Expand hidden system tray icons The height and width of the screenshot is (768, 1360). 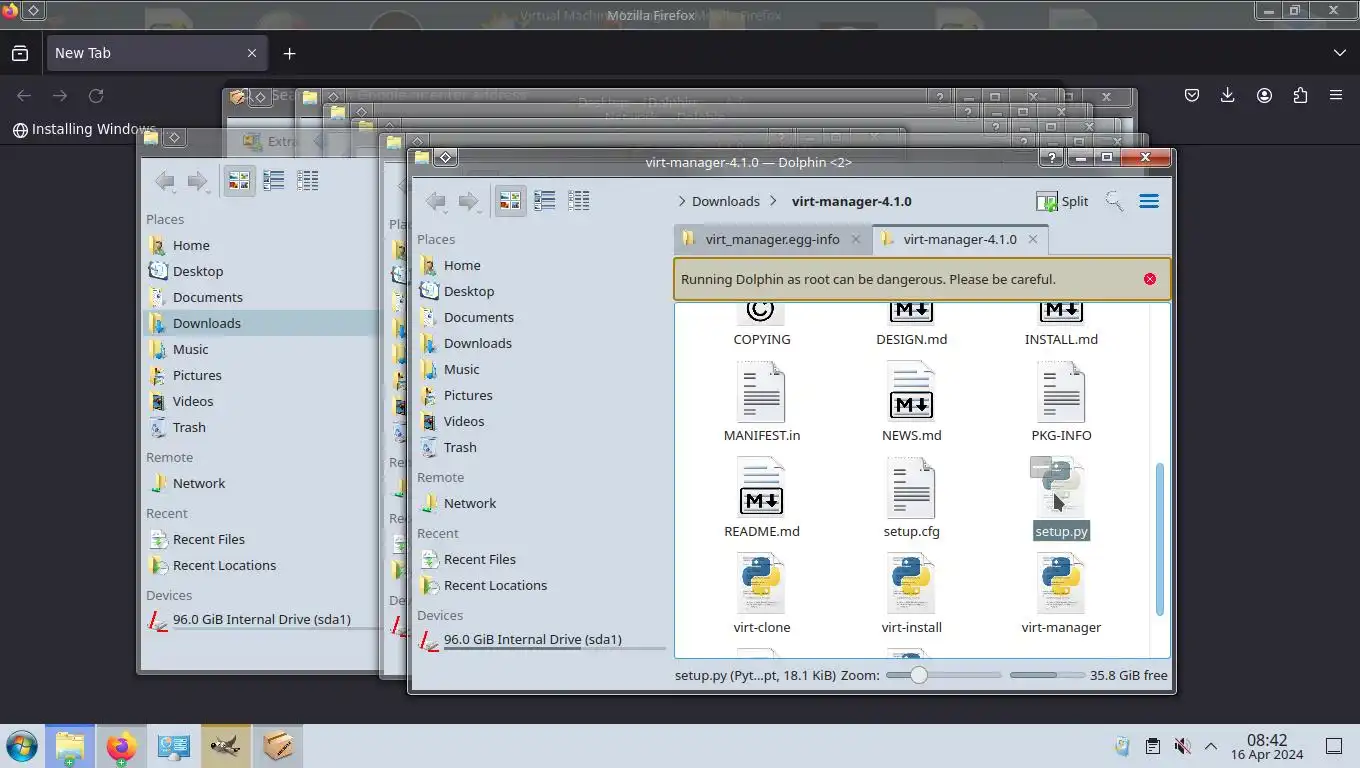point(1210,746)
